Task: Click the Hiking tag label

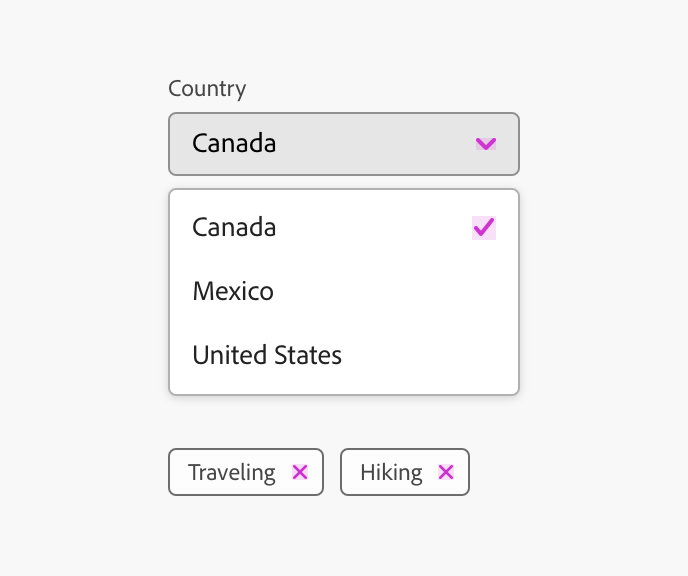Action: [x=391, y=472]
